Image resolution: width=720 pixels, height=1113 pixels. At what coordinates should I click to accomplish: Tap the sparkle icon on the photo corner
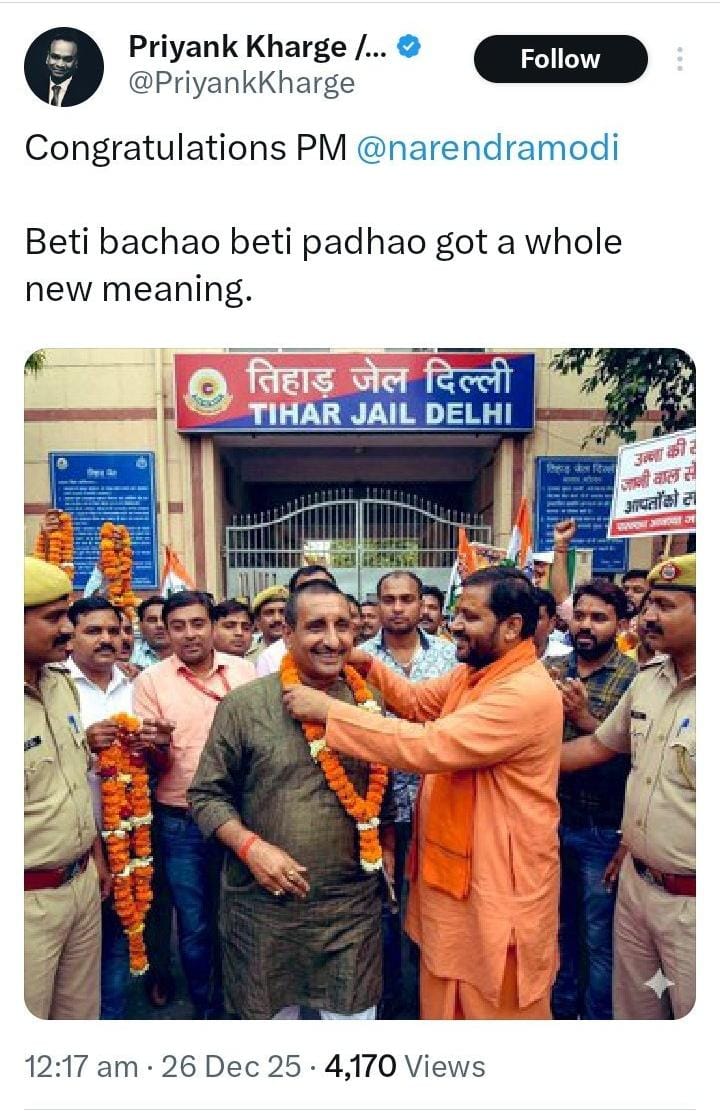point(658,983)
